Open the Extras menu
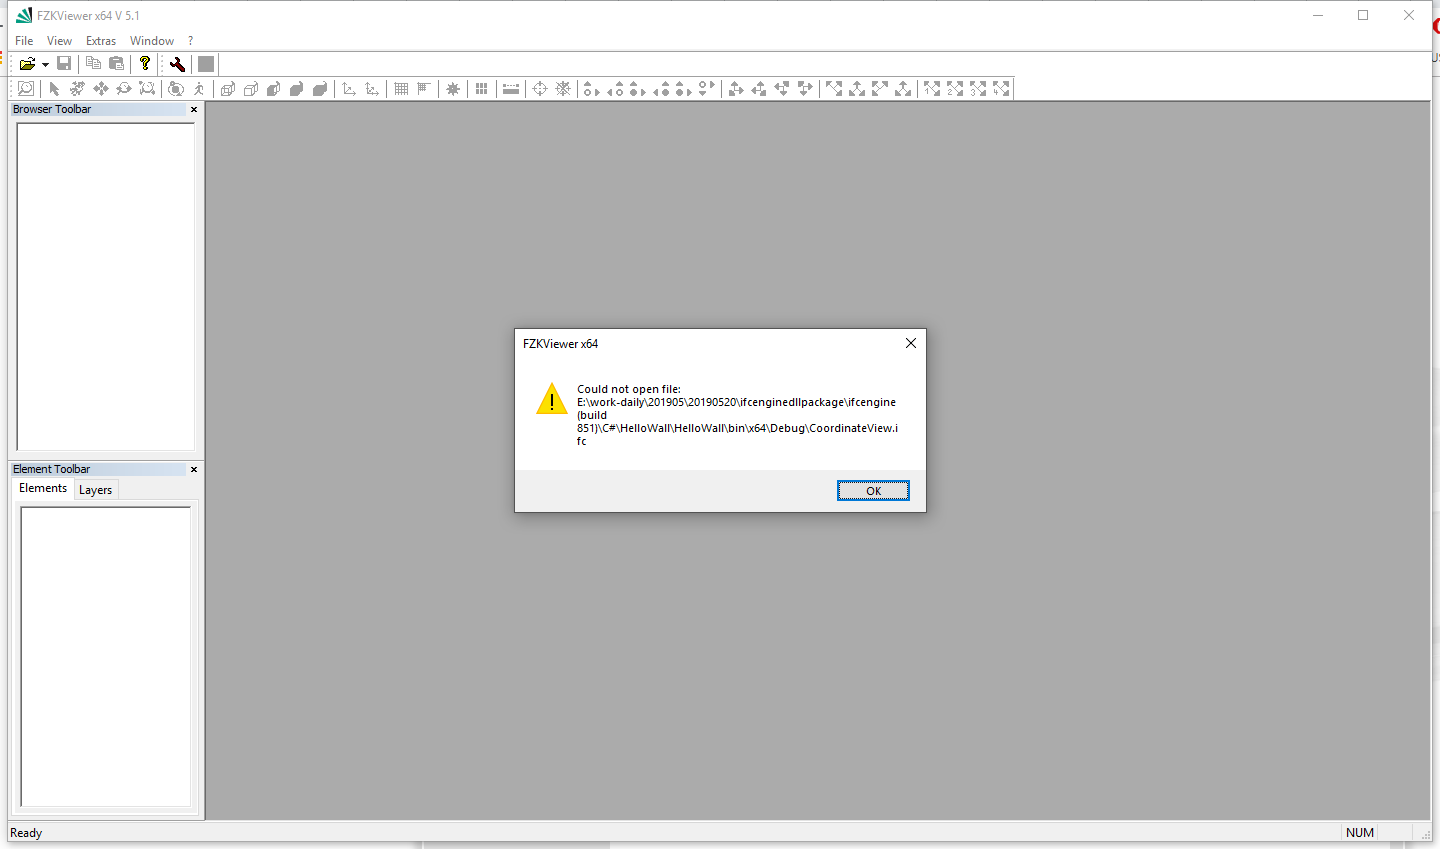1440x849 pixels. tap(100, 40)
